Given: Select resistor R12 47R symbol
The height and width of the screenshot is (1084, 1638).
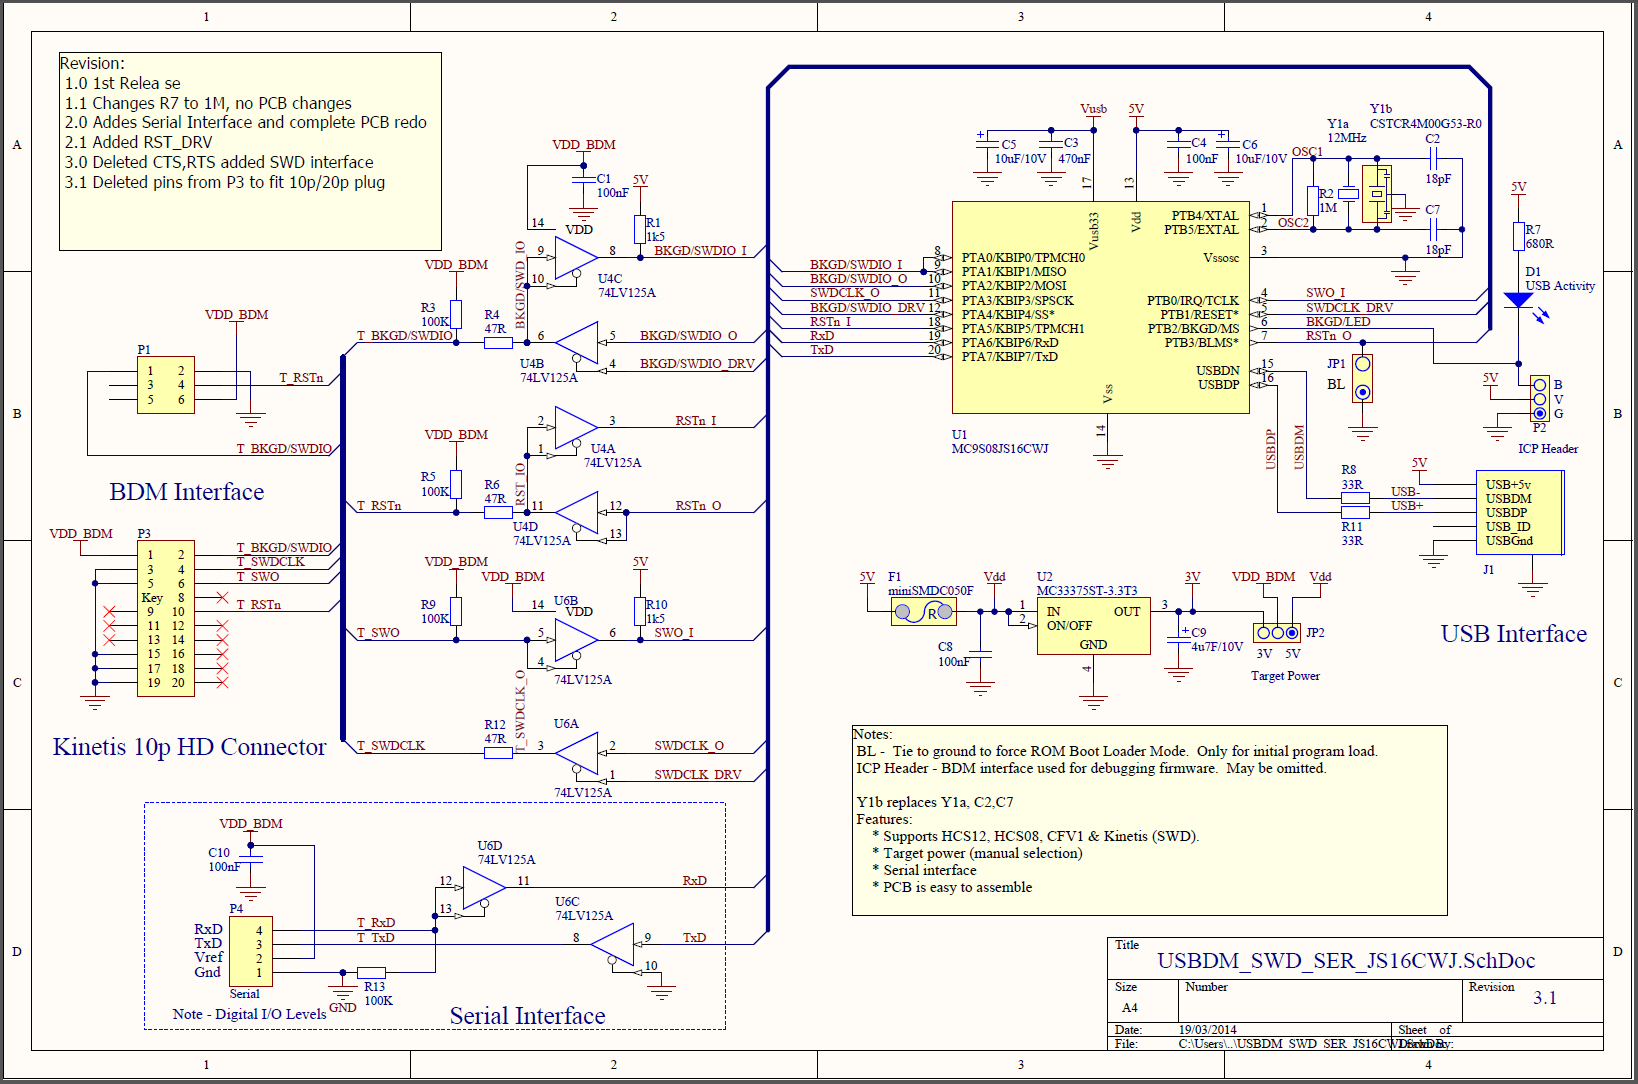Looking at the screenshot, I should 498,753.
